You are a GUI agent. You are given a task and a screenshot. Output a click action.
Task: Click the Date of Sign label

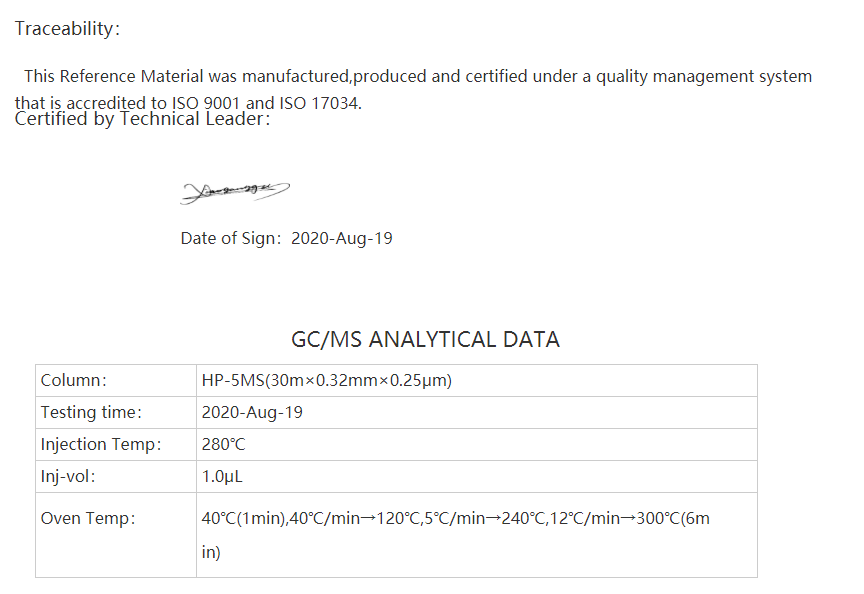[x=231, y=239]
